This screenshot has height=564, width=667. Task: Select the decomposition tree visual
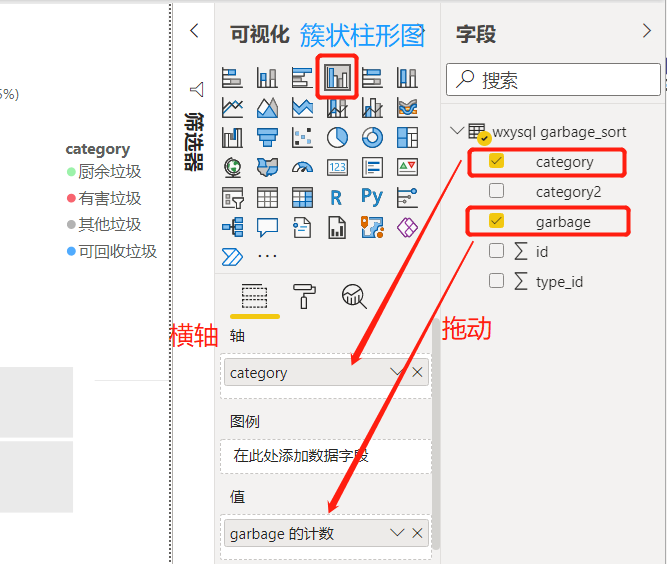[x=232, y=227]
